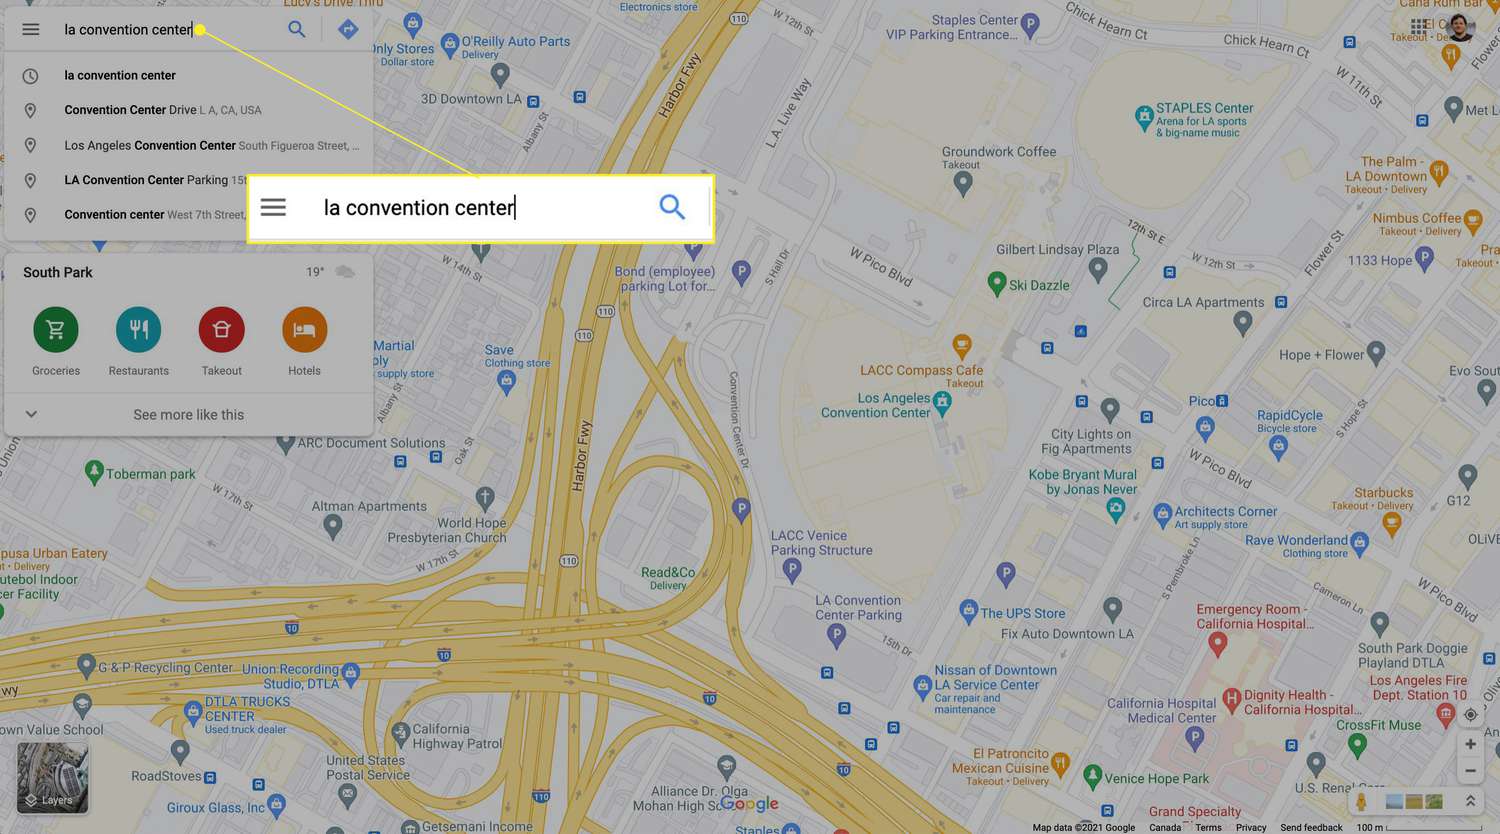
Task: Choose the Hotels category icon
Action: (305, 330)
